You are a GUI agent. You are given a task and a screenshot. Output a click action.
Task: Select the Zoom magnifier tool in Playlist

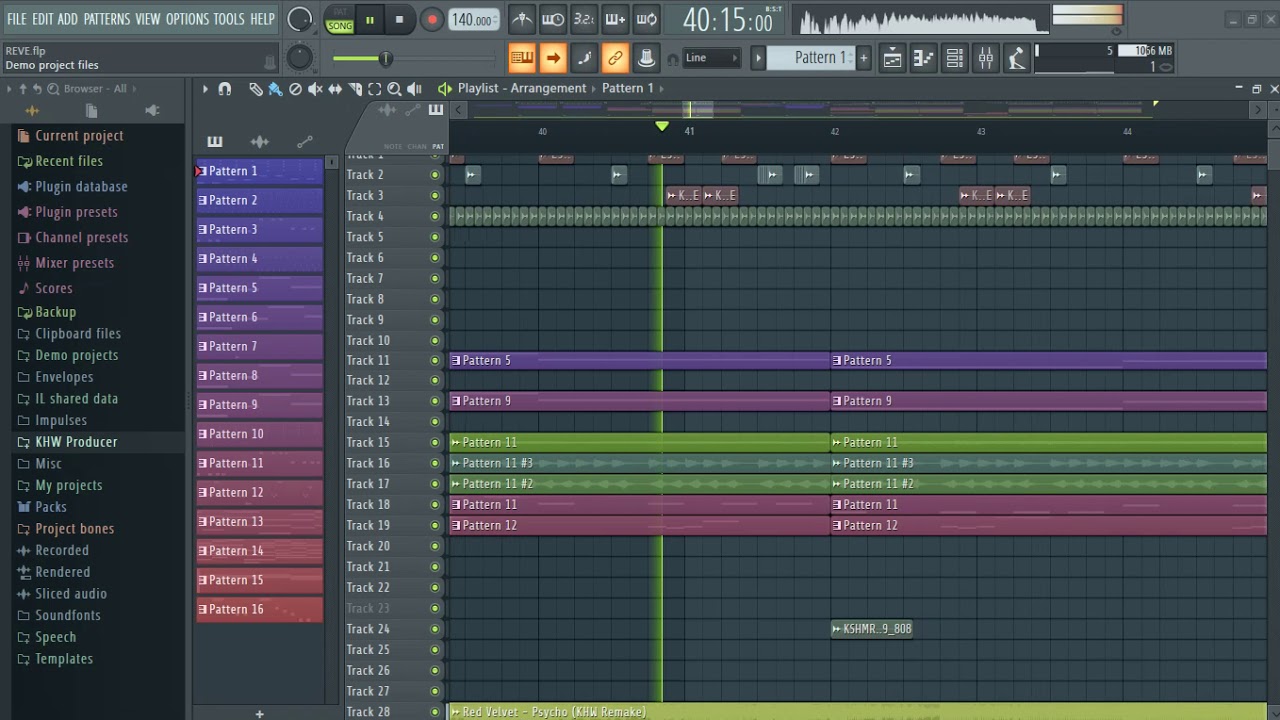pos(394,89)
